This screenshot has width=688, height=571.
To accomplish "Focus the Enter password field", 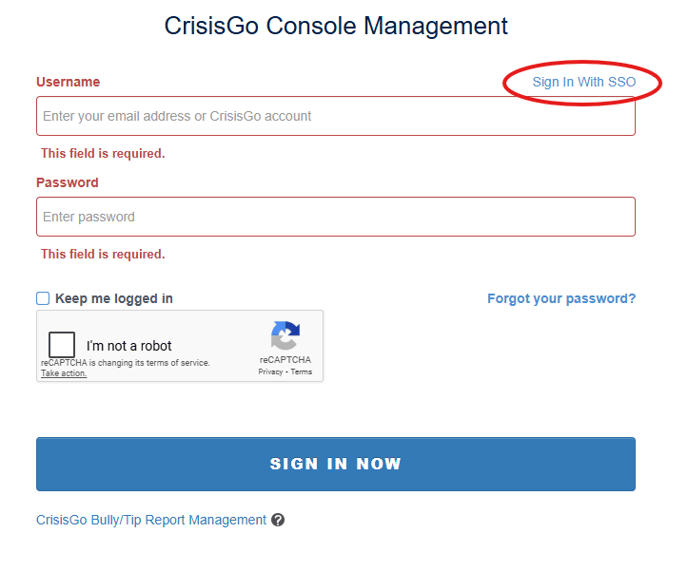I will pos(335,217).
